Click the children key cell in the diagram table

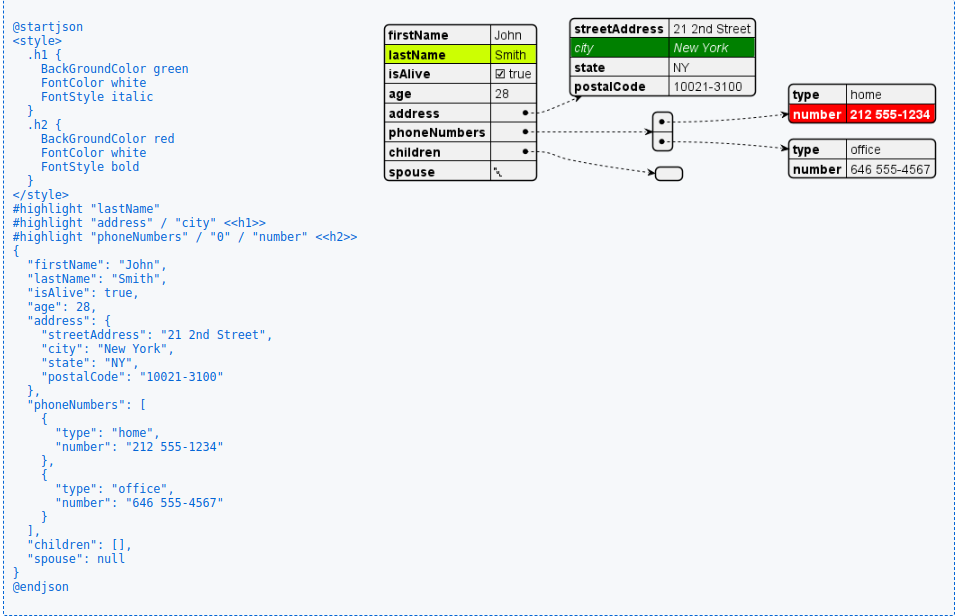click(x=438, y=152)
